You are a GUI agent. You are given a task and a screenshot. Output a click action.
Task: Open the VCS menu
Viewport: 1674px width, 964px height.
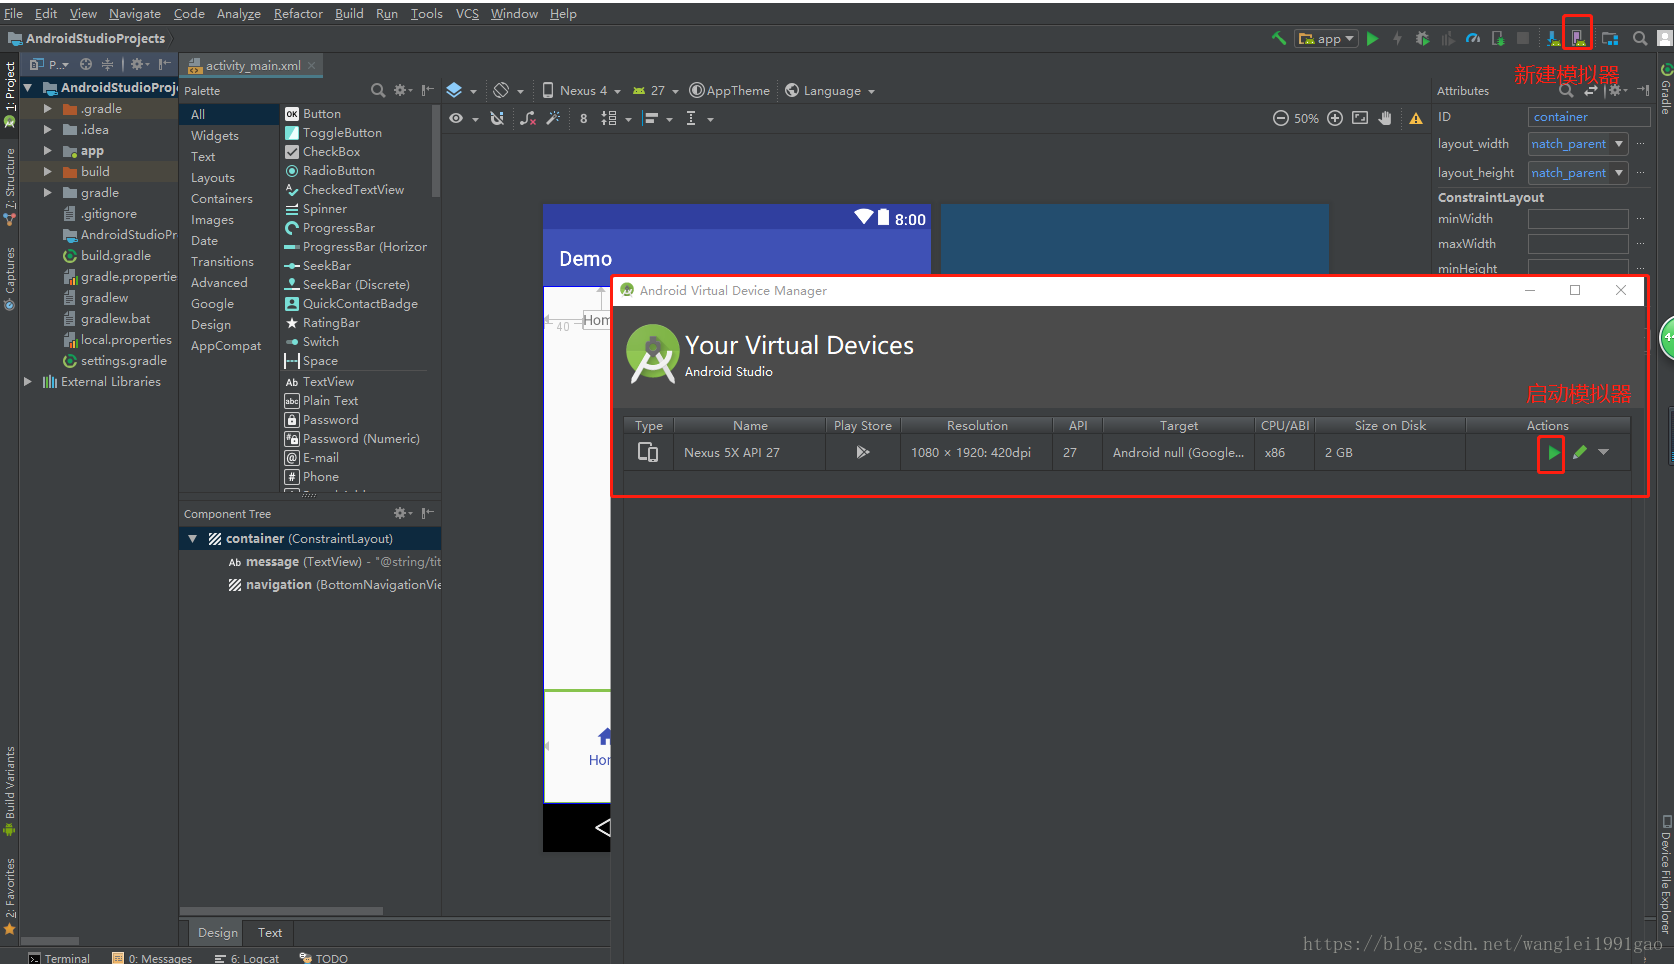(467, 13)
